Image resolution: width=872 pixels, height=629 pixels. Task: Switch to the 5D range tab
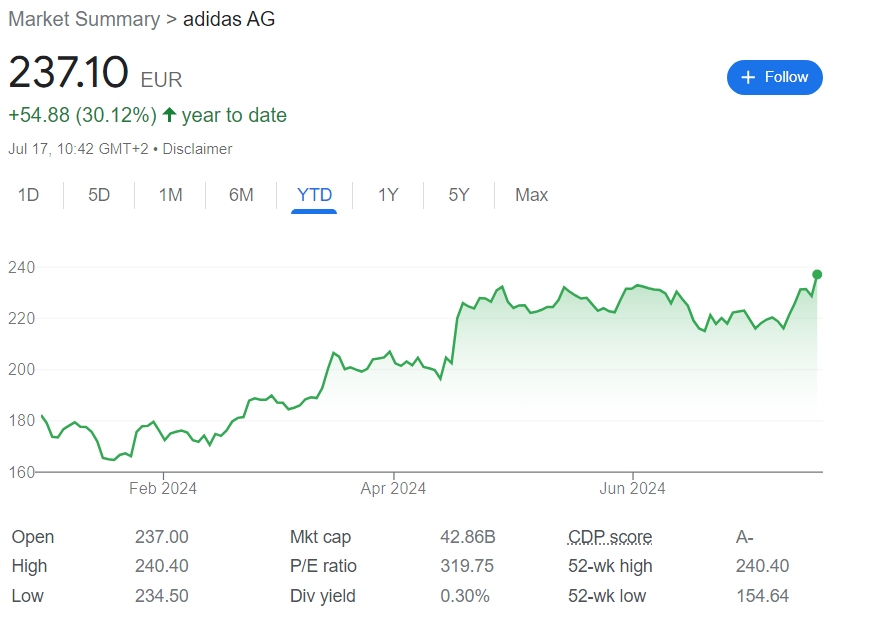(99, 195)
